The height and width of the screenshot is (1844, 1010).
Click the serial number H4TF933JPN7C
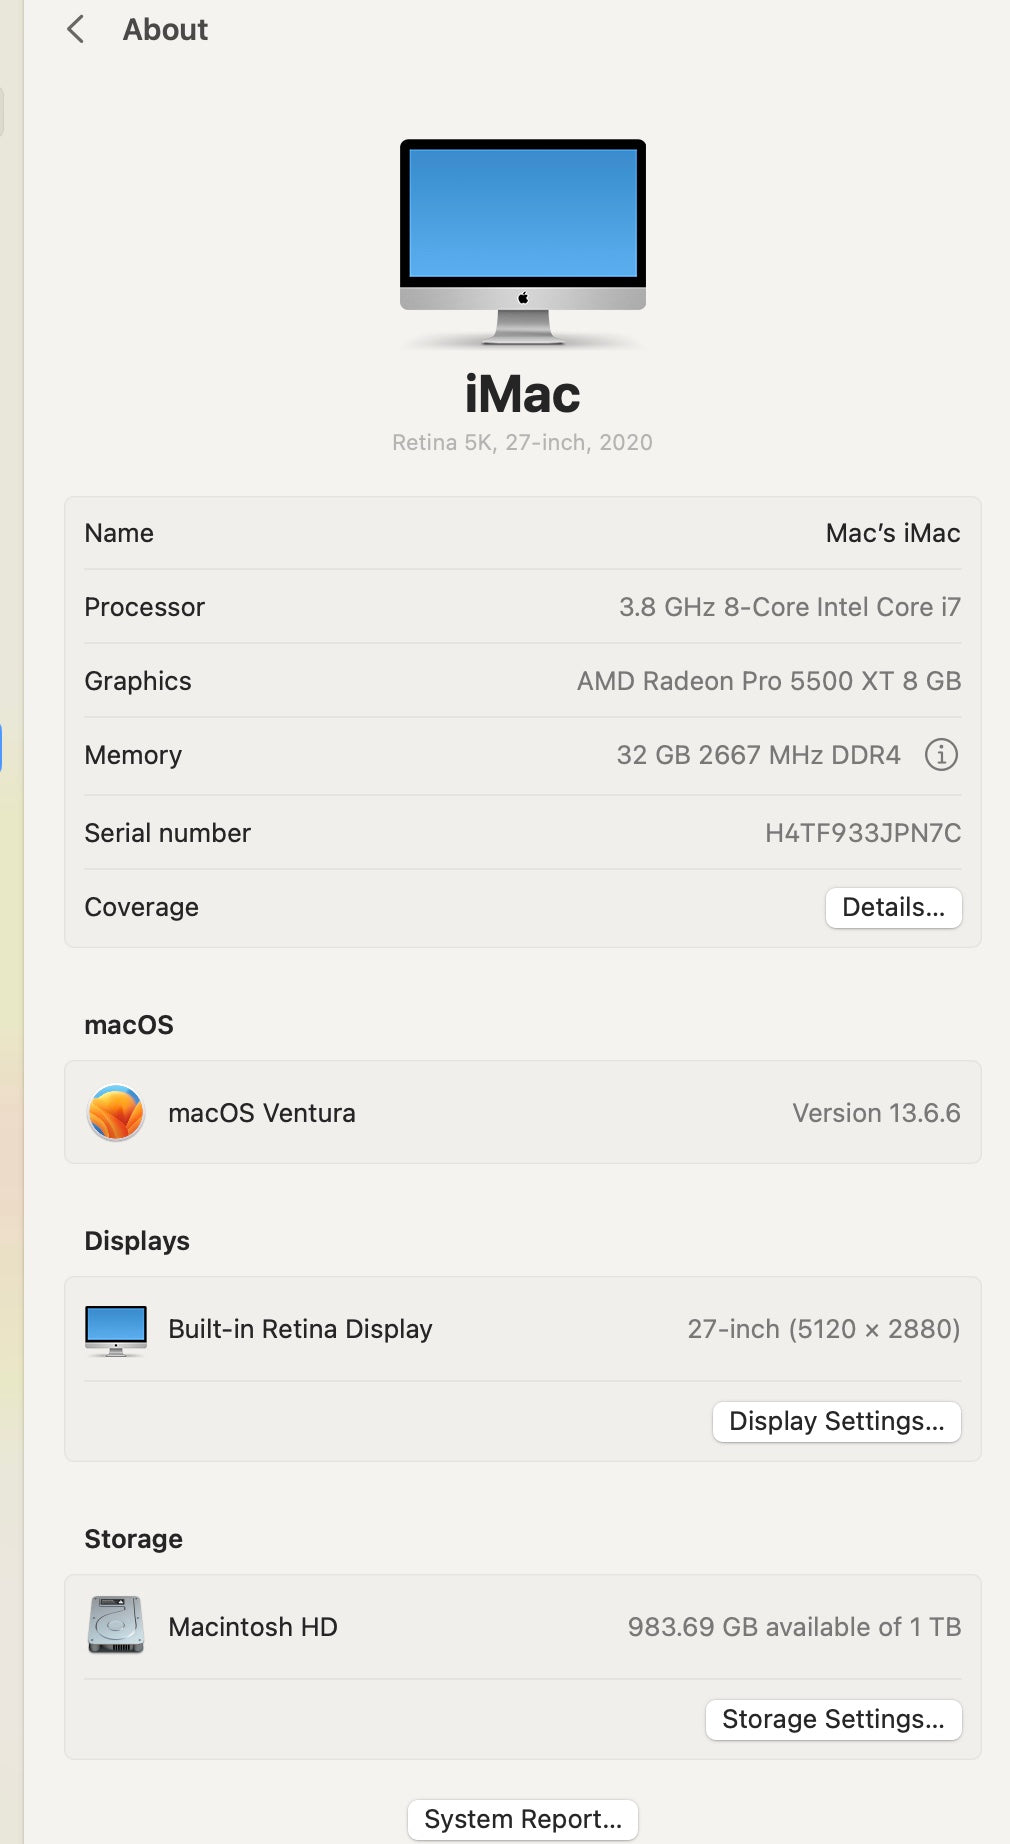click(x=862, y=833)
